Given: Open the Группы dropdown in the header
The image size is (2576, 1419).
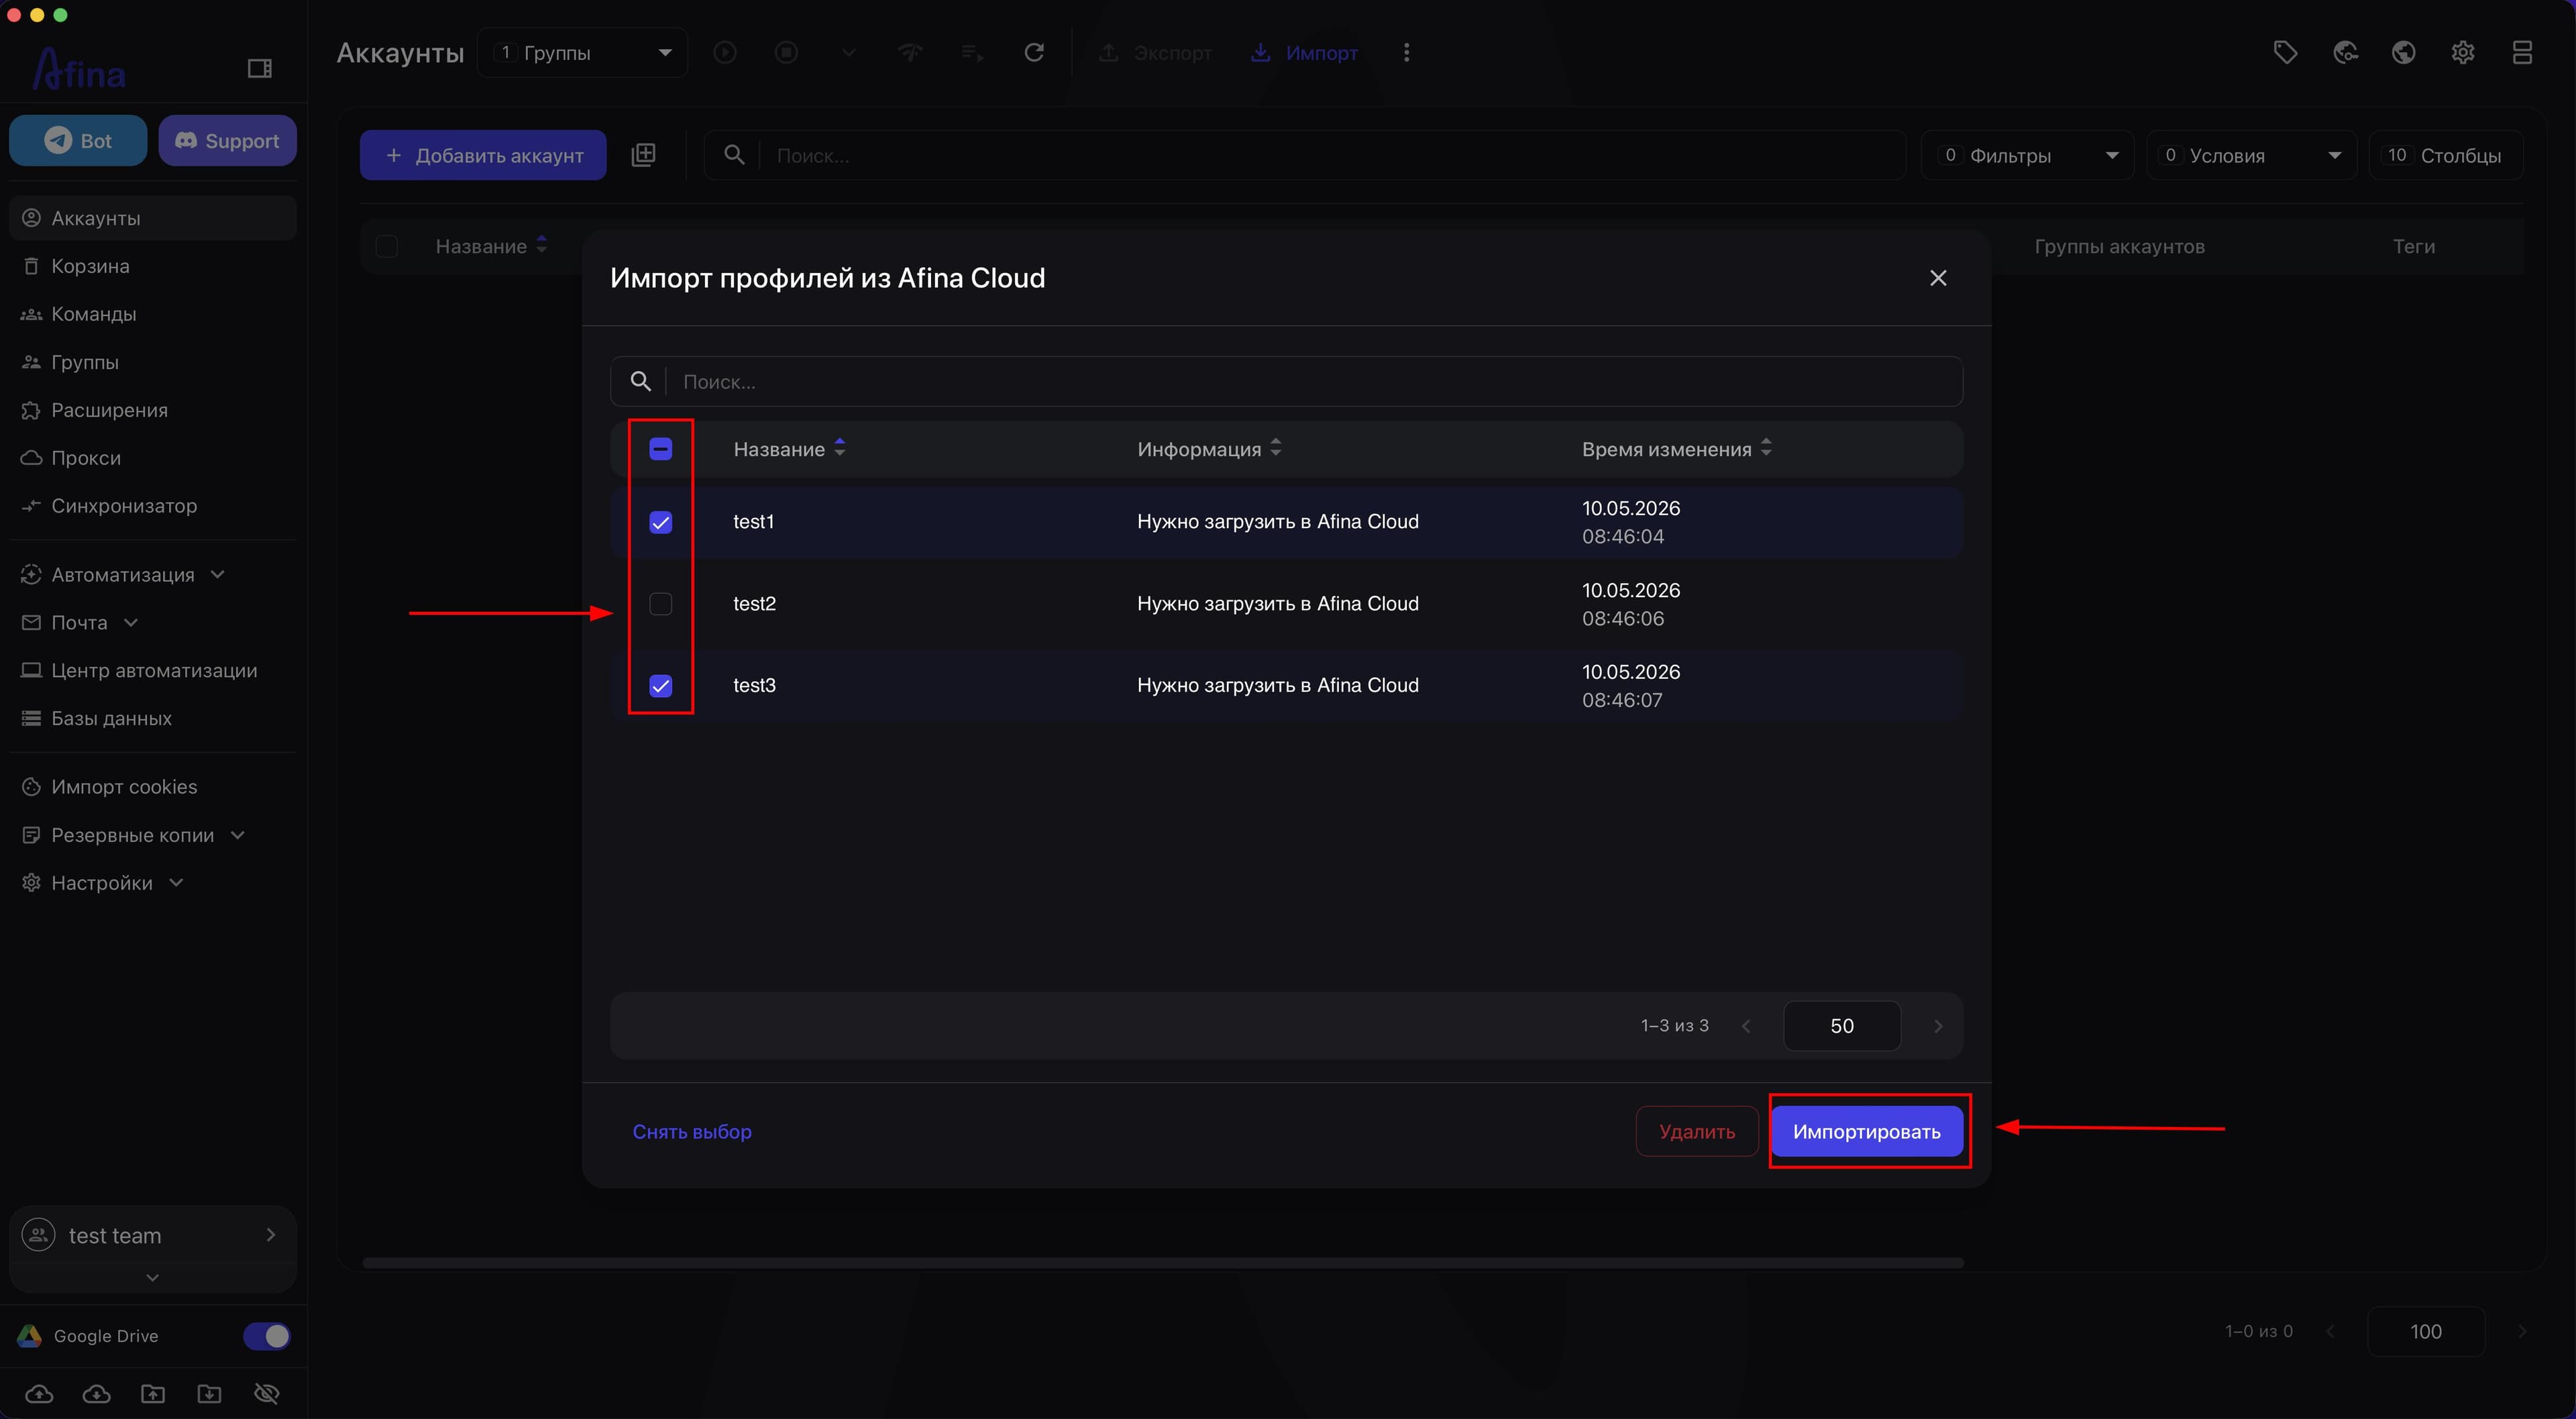Looking at the screenshot, I should tap(582, 52).
